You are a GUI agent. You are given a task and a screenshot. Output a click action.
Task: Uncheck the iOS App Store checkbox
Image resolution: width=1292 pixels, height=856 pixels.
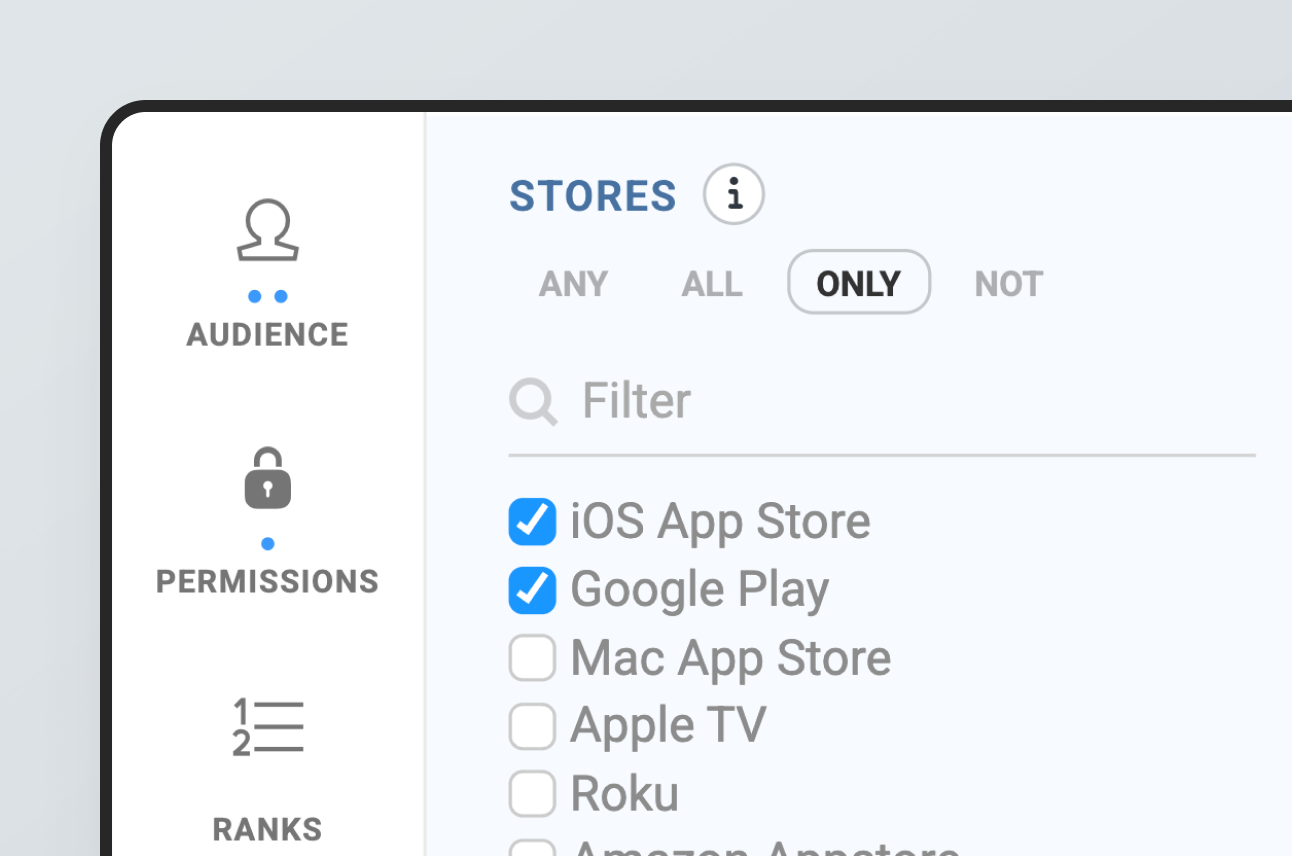coord(532,521)
